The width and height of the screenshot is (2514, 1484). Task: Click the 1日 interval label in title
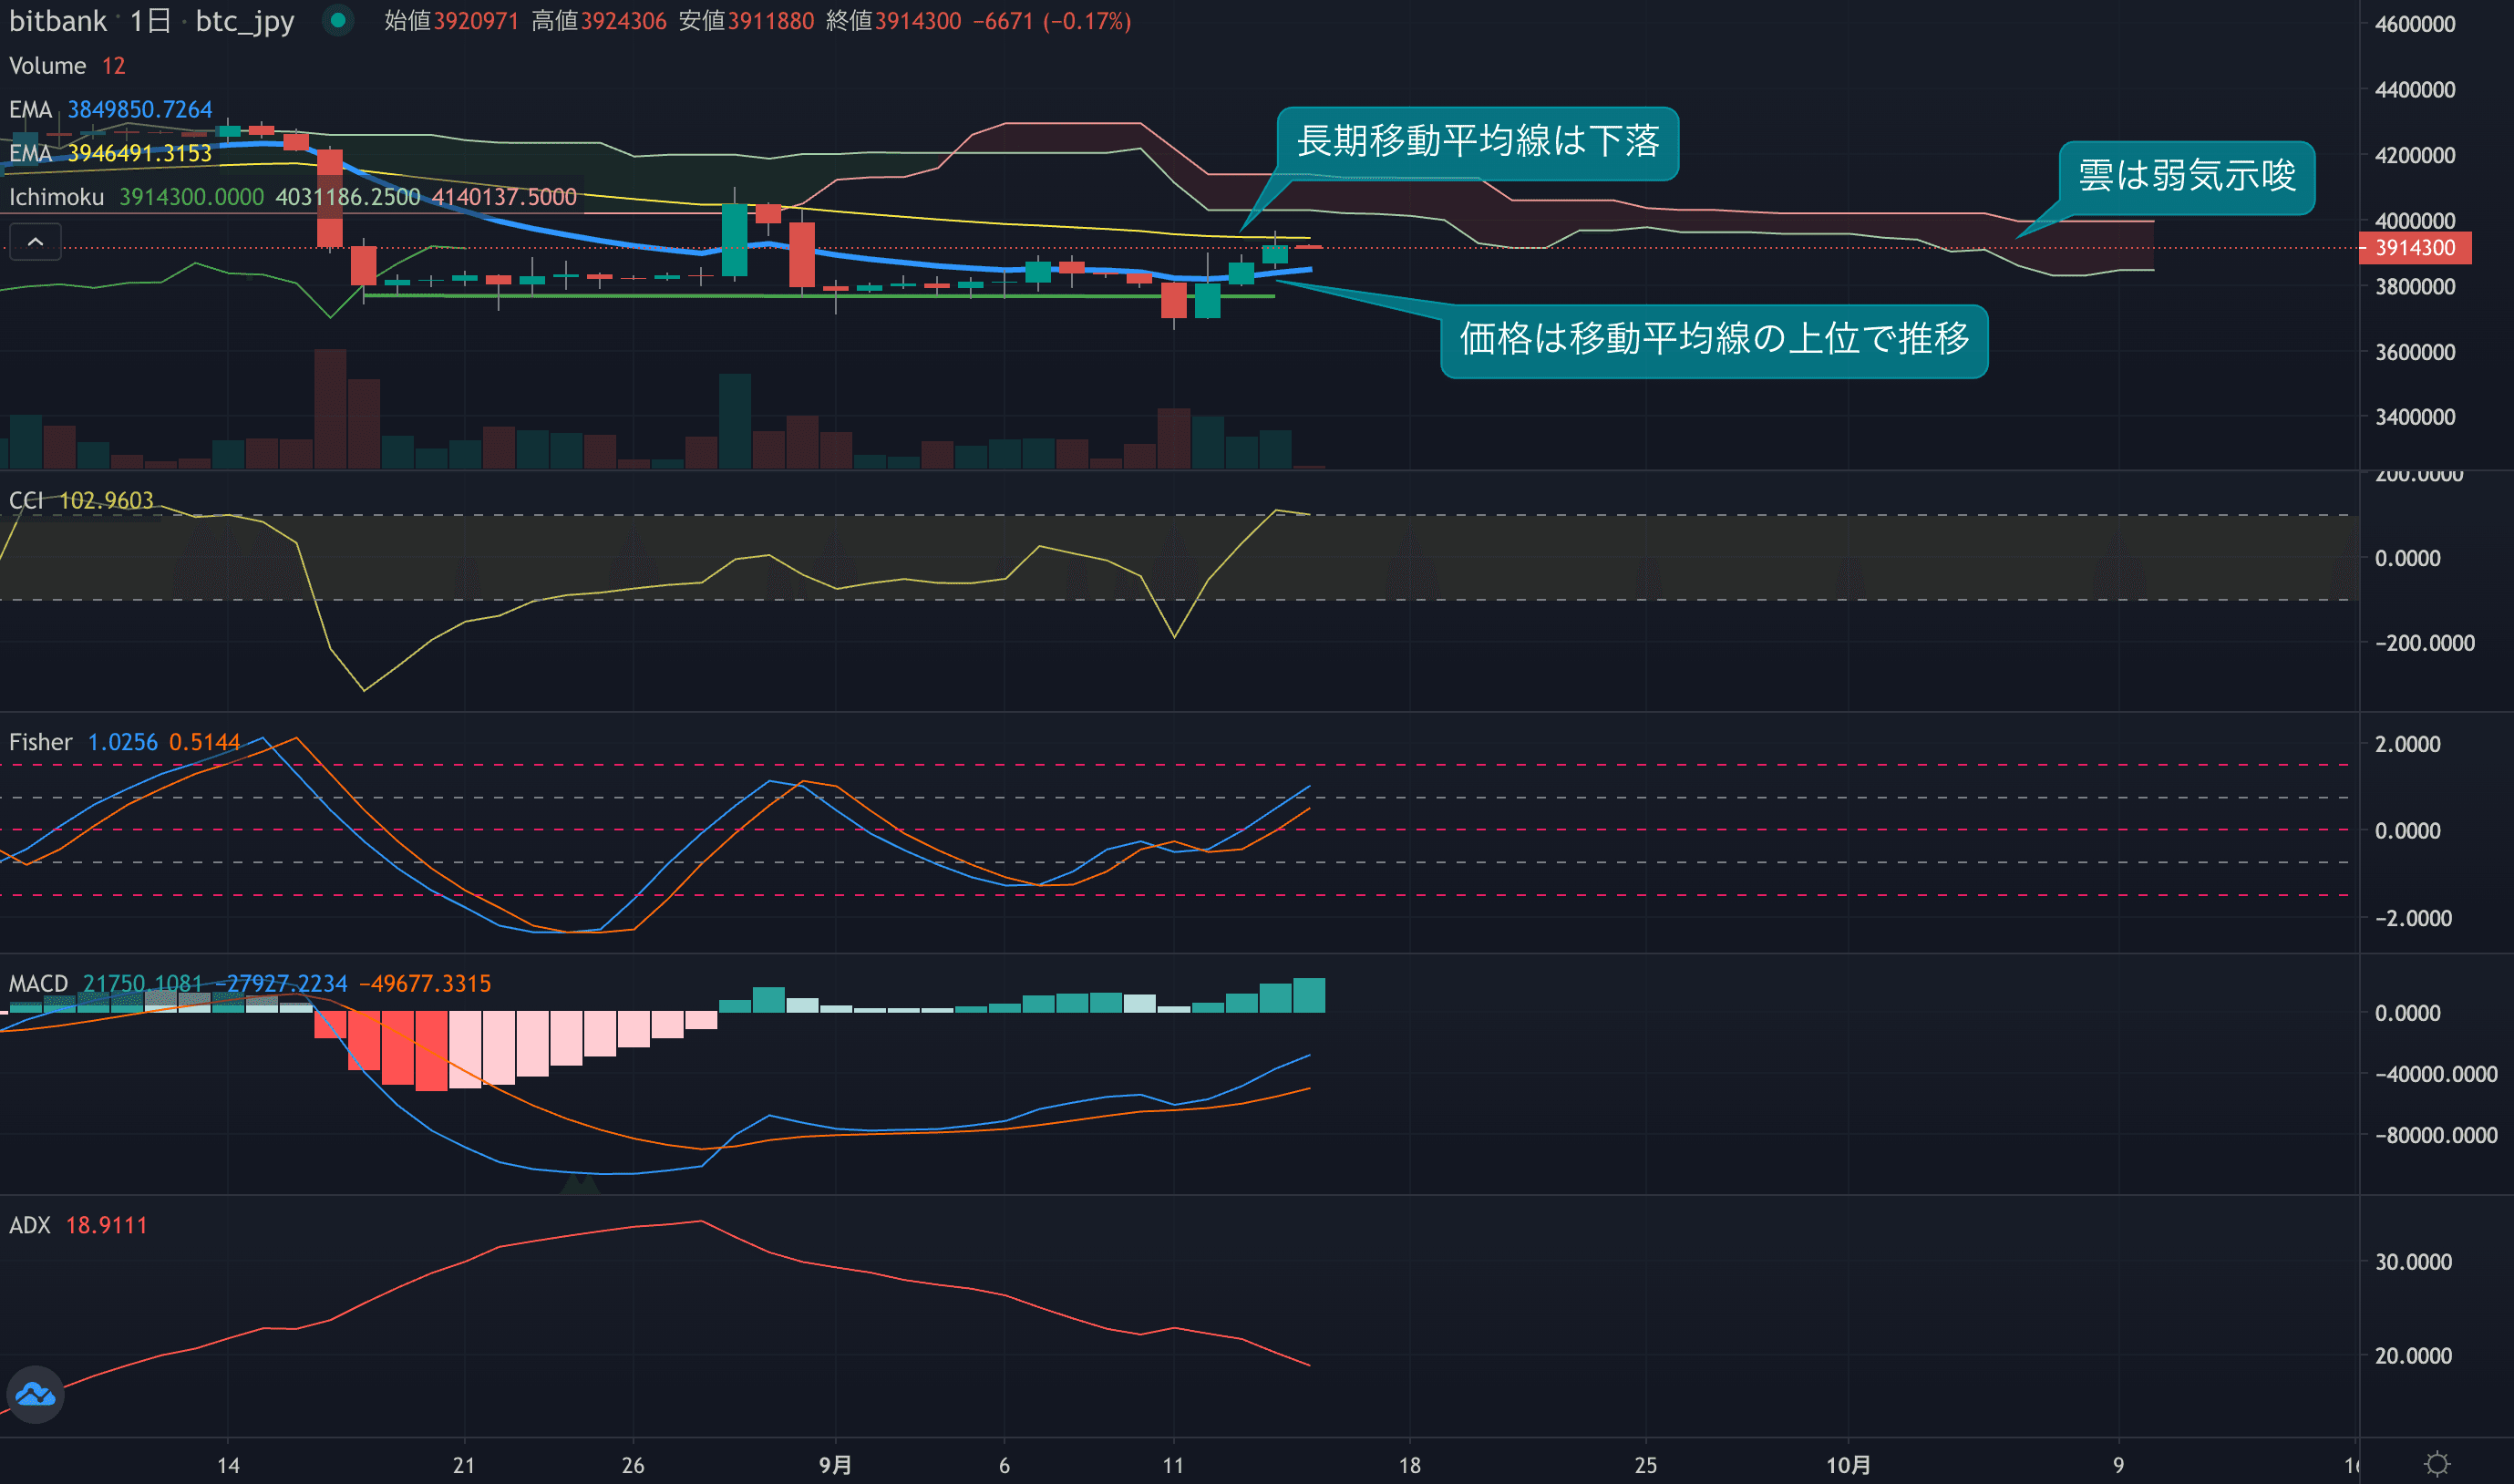(150, 21)
